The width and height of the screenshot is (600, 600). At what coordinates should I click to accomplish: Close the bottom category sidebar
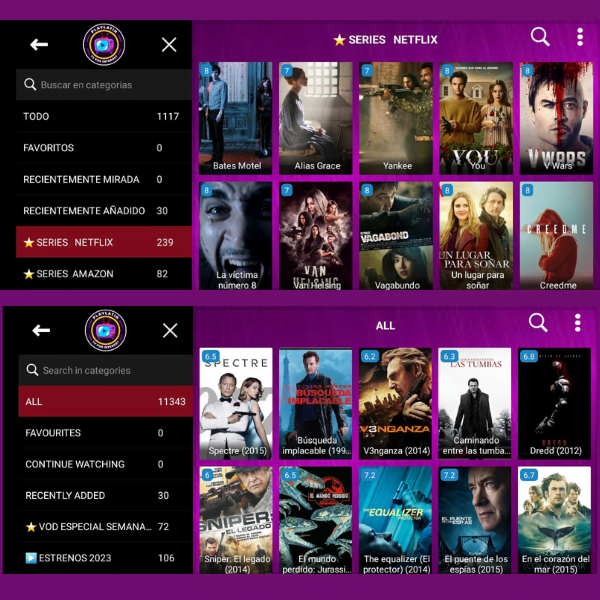click(170, 330)
